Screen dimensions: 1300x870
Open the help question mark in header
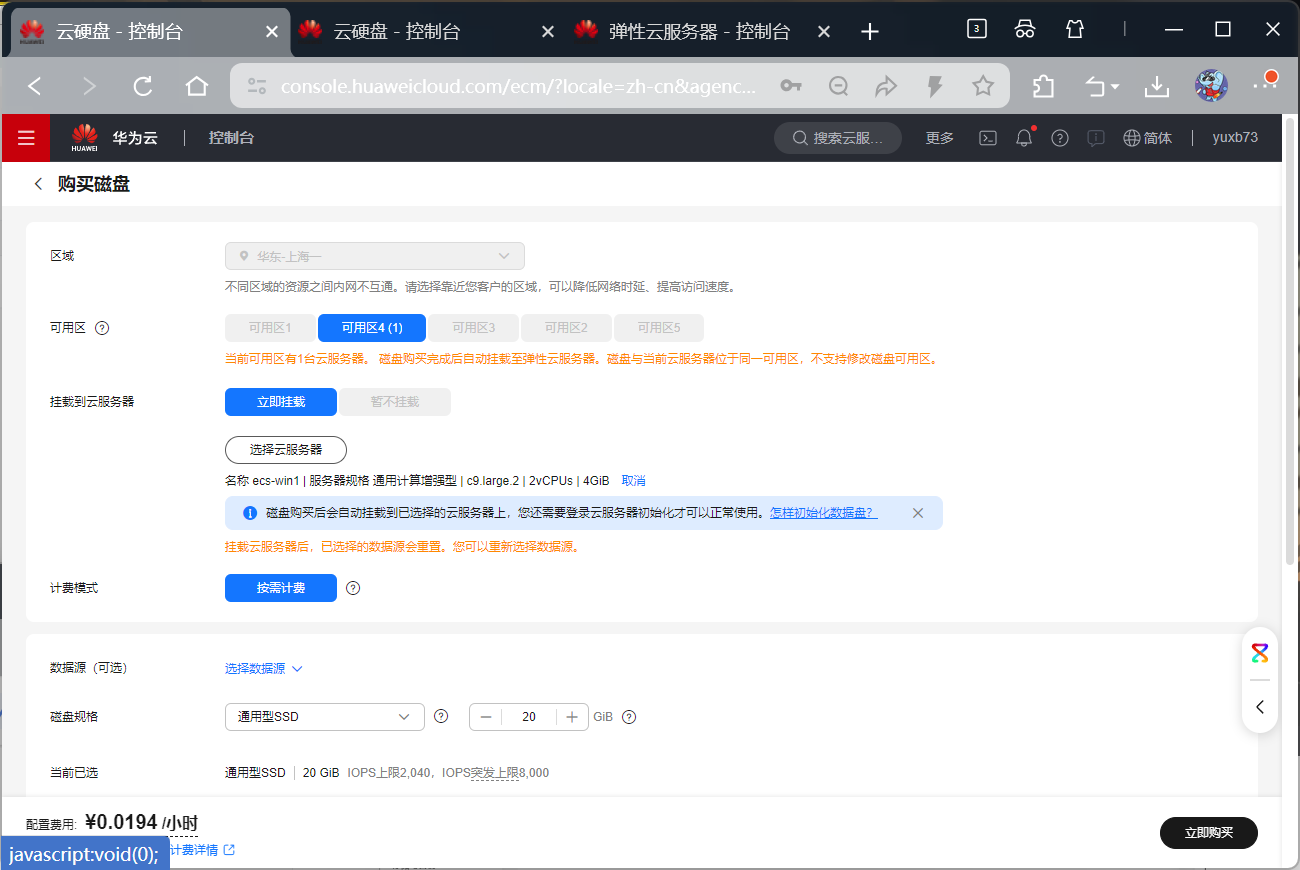click(x=1060, y=138)
